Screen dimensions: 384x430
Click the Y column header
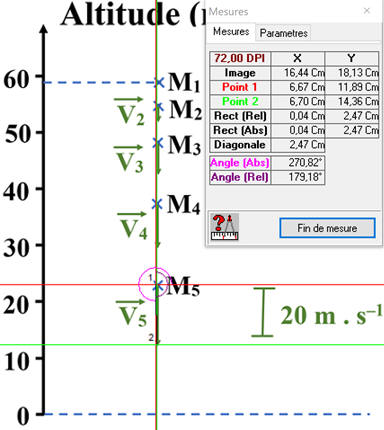click(x=352, y=58)
